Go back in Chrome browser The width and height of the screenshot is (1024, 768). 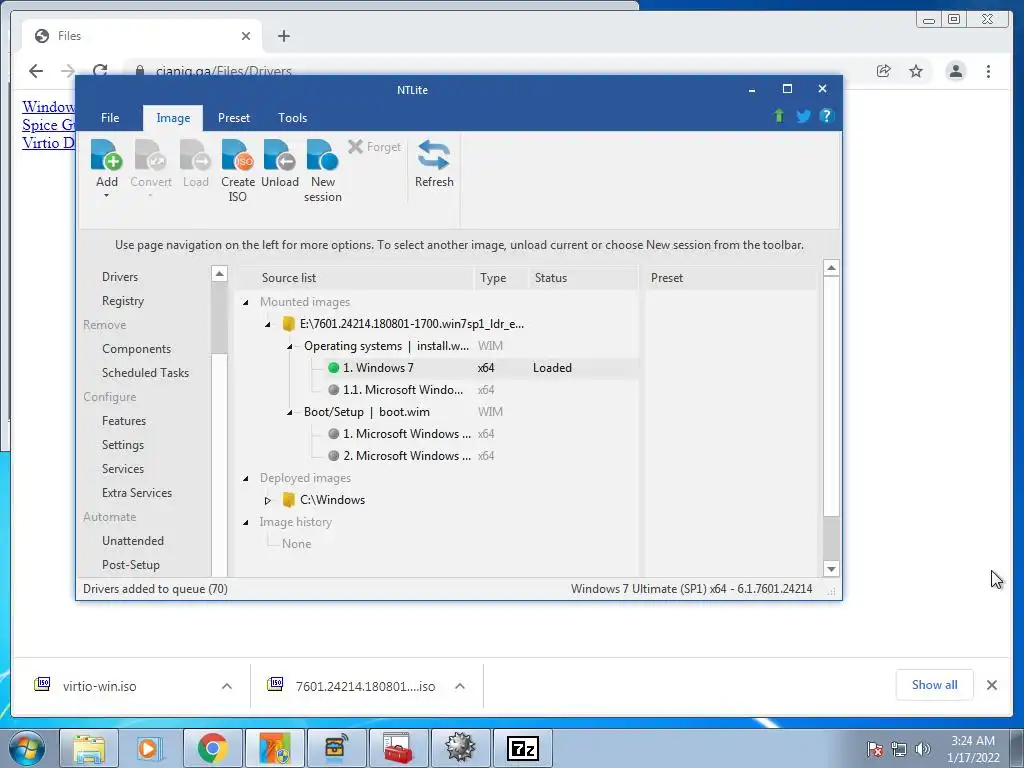36,71
